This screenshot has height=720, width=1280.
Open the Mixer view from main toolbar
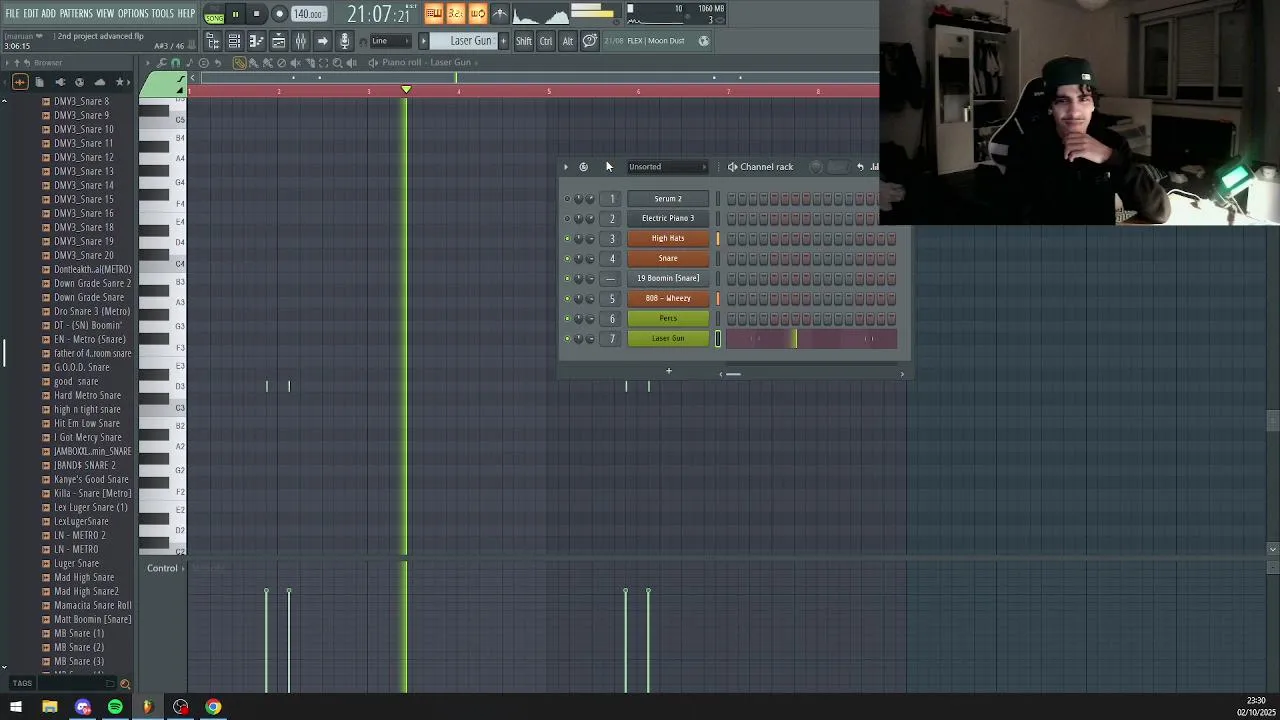pos(300,41)
